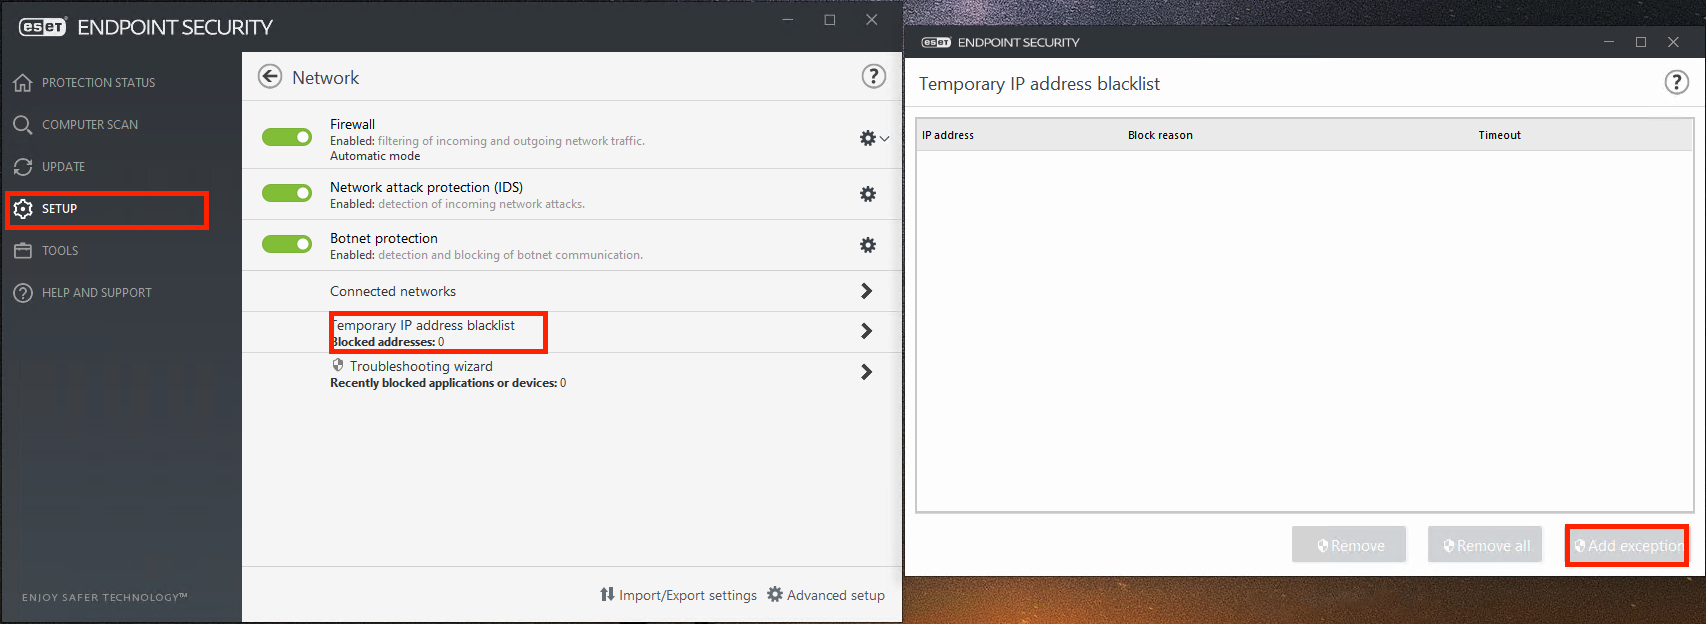This screenshot has height=624, width=1706.
Task: Click 'Automatic mode' text under Firewall
Action: tap(375, 156)
